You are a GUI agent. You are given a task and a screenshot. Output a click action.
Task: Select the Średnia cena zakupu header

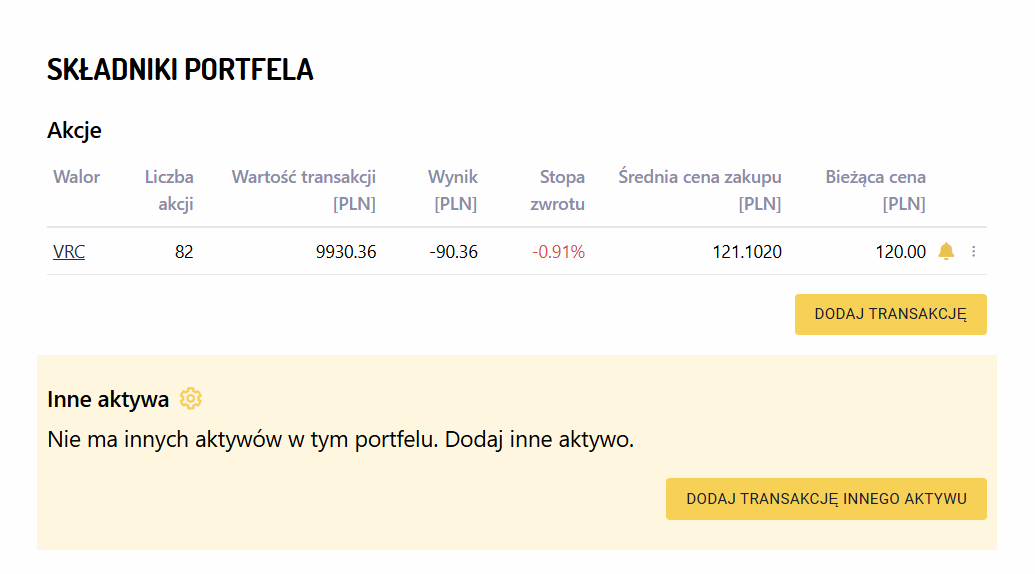click(700, 190)
